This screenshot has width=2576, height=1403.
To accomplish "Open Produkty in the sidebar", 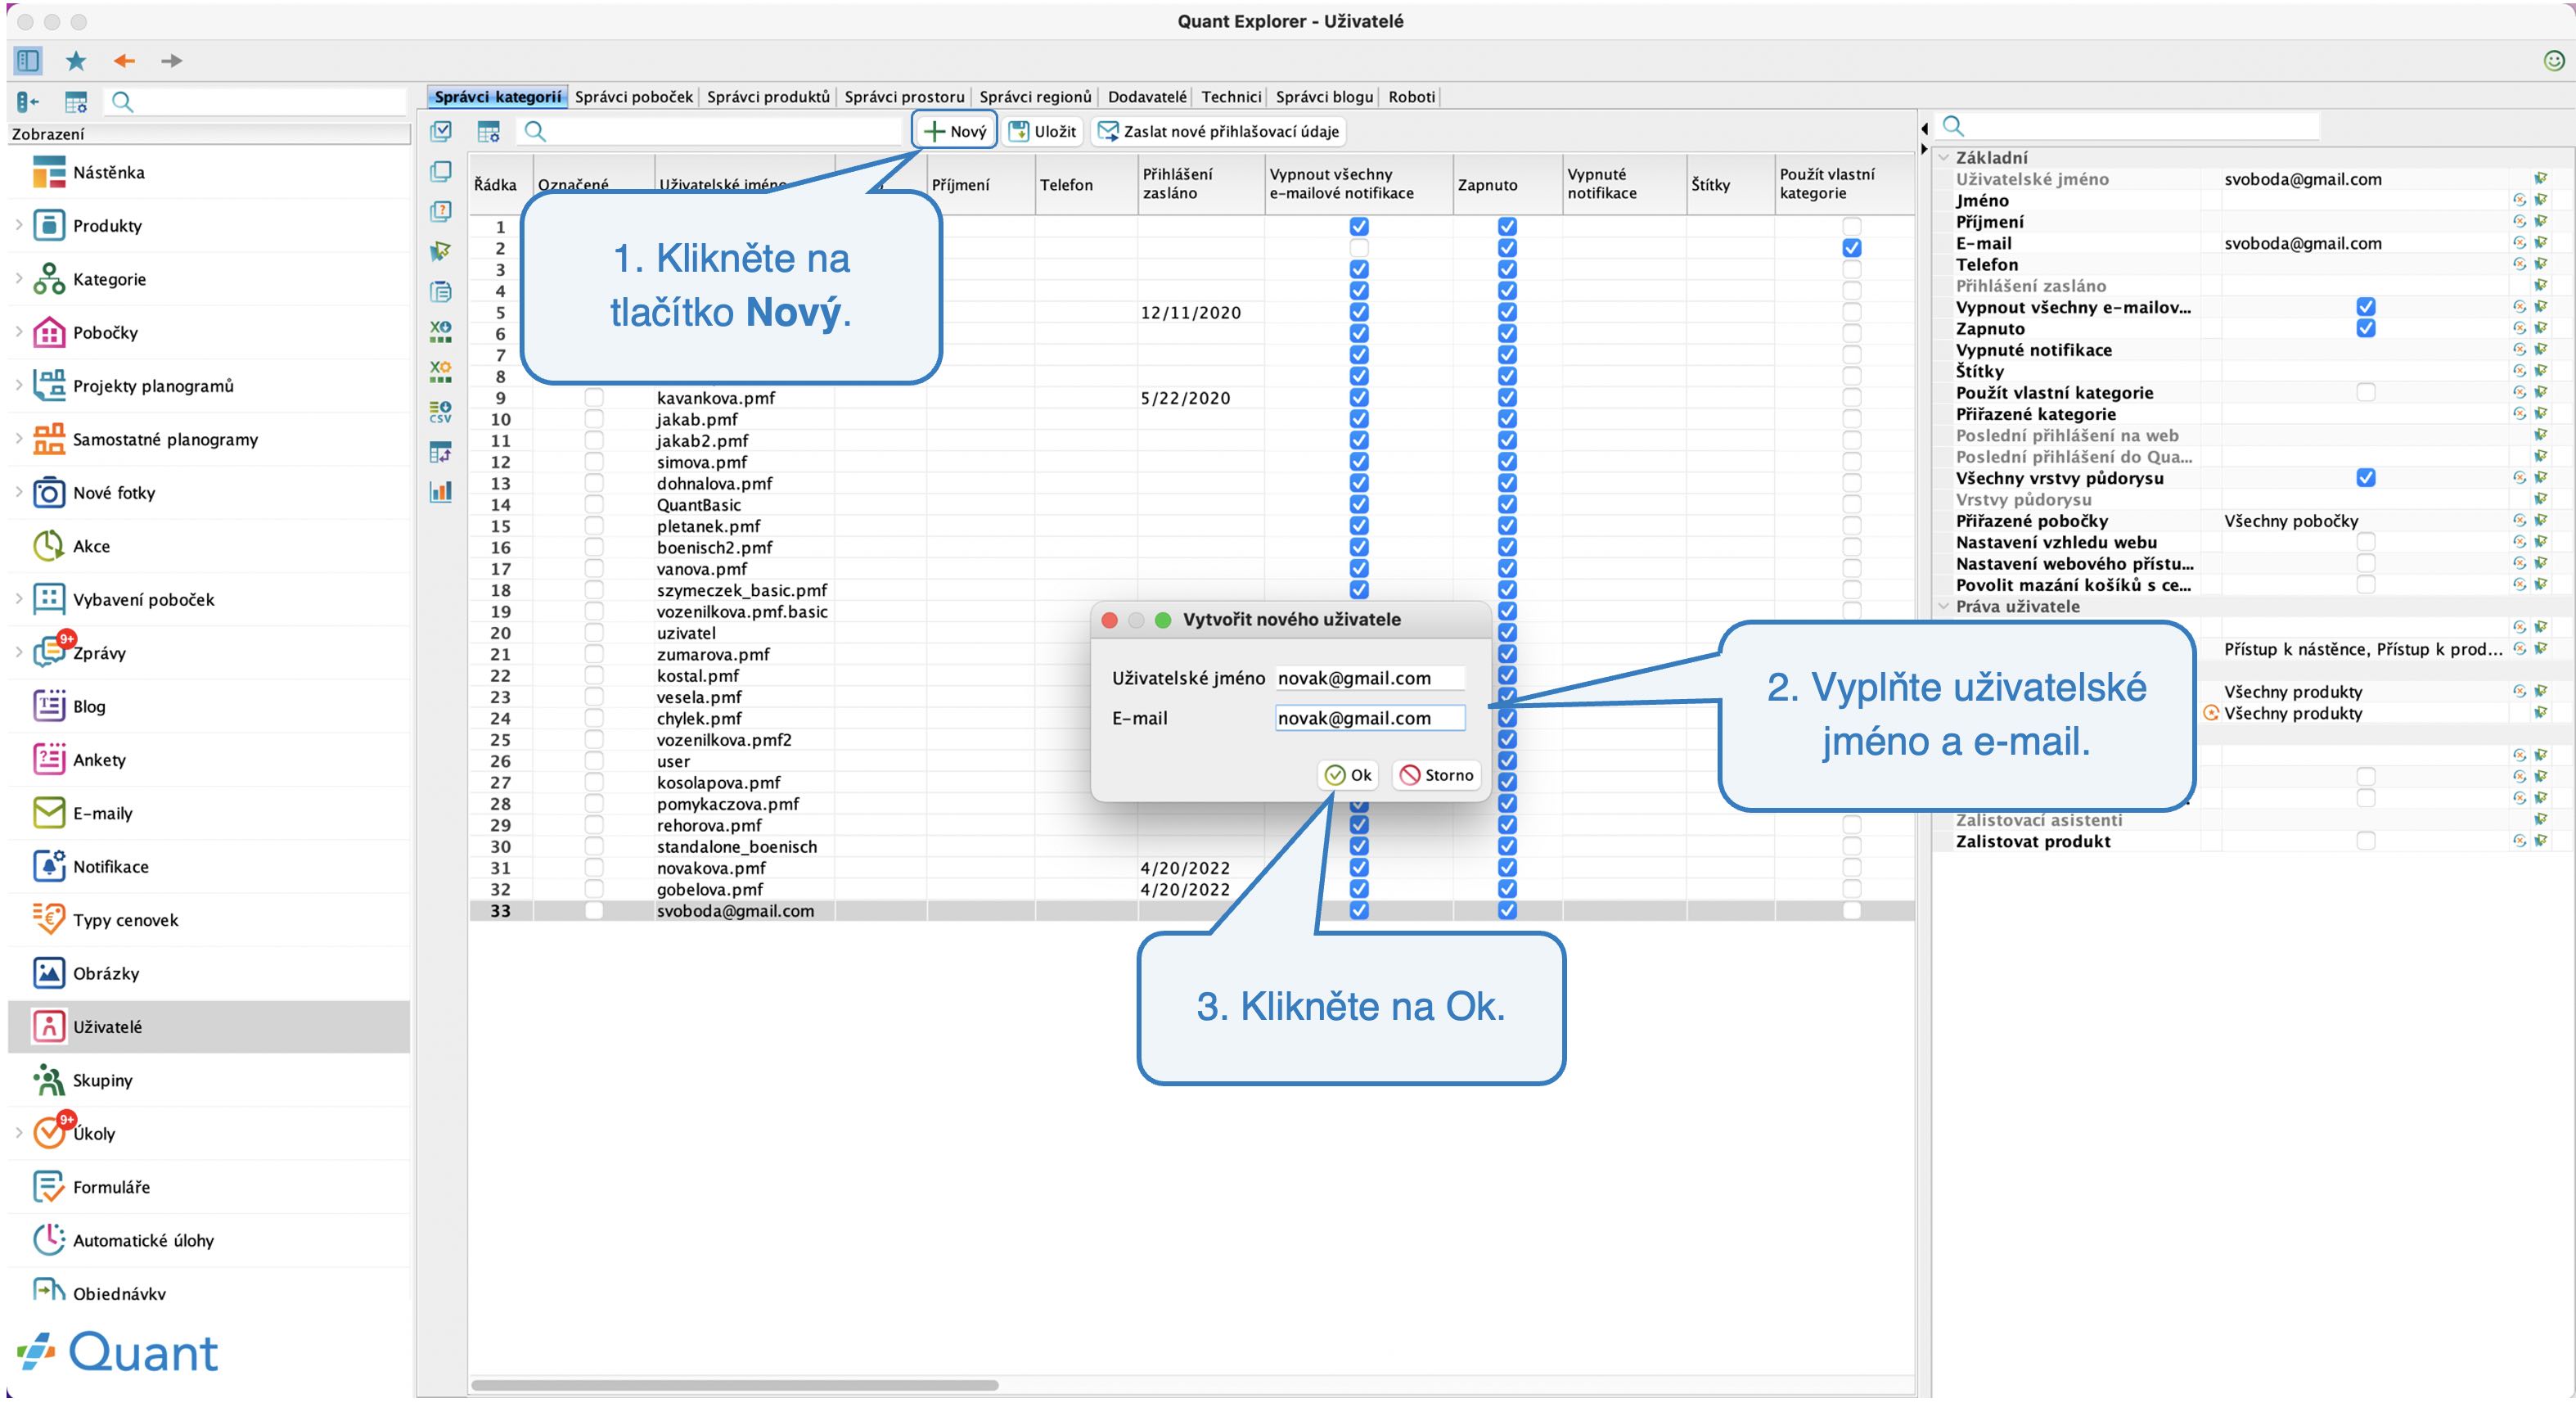I will click(x=107, y=225).
